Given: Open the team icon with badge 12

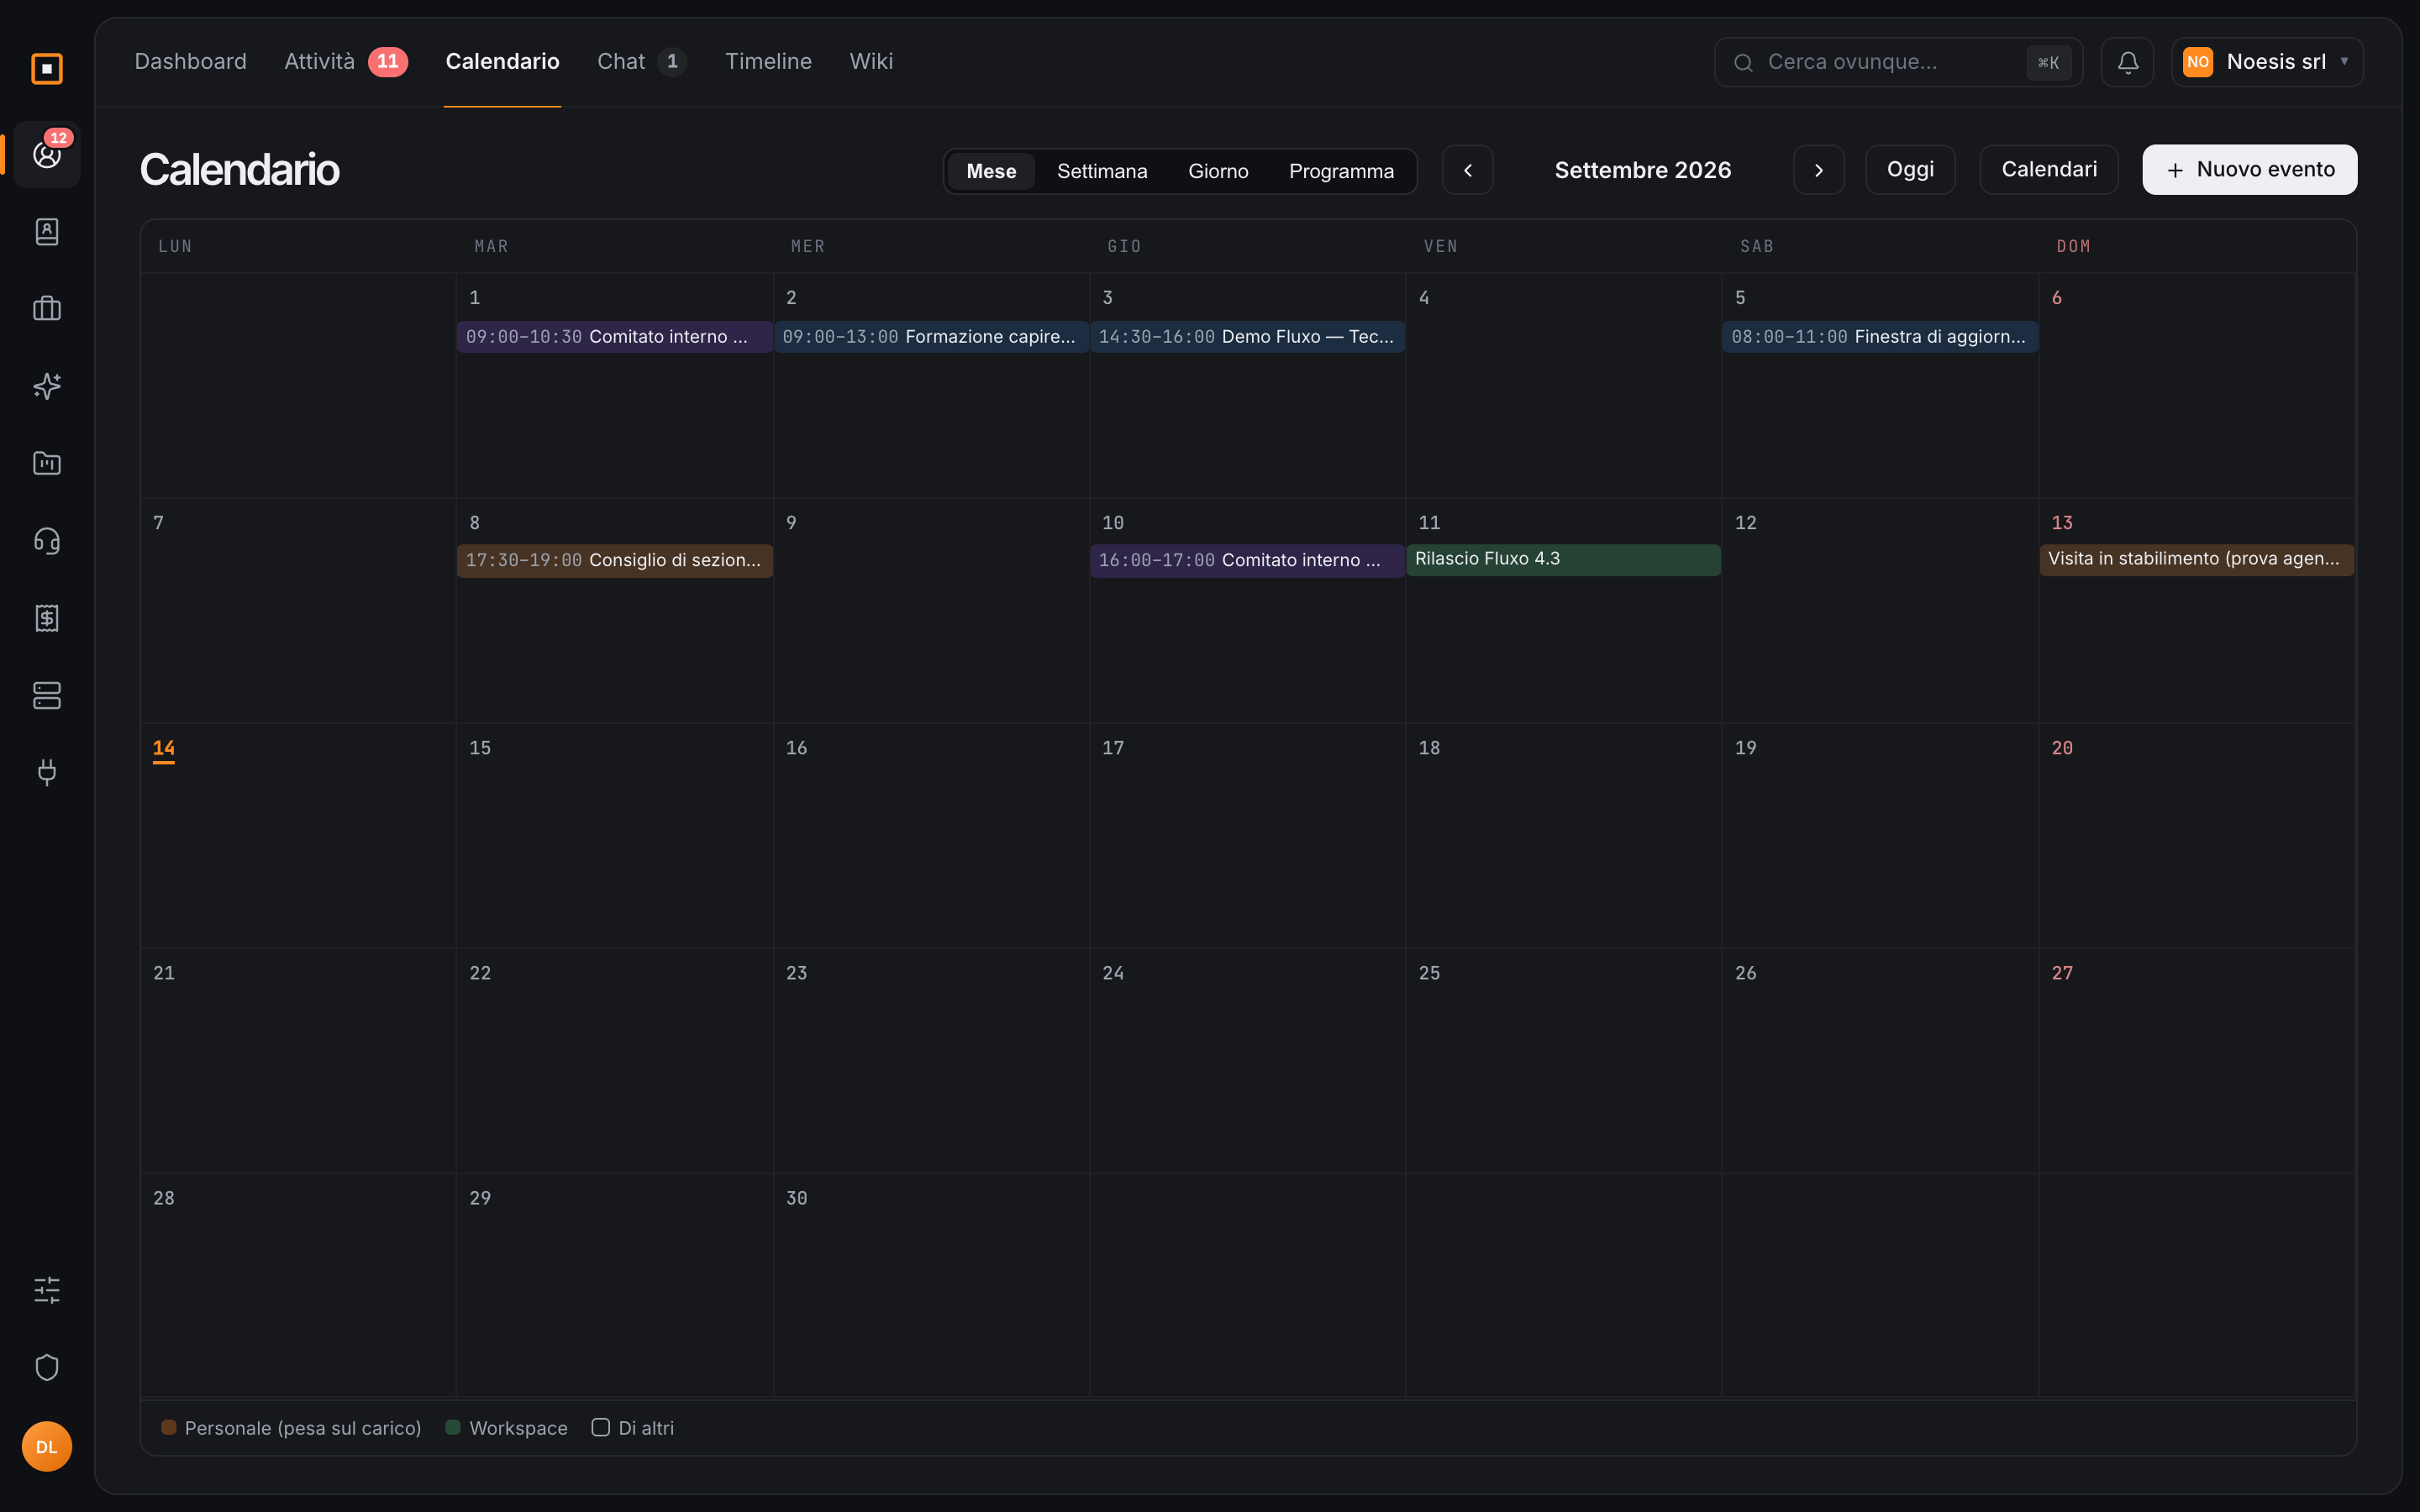Looking at the screenshot, I should tap(47, 155).
